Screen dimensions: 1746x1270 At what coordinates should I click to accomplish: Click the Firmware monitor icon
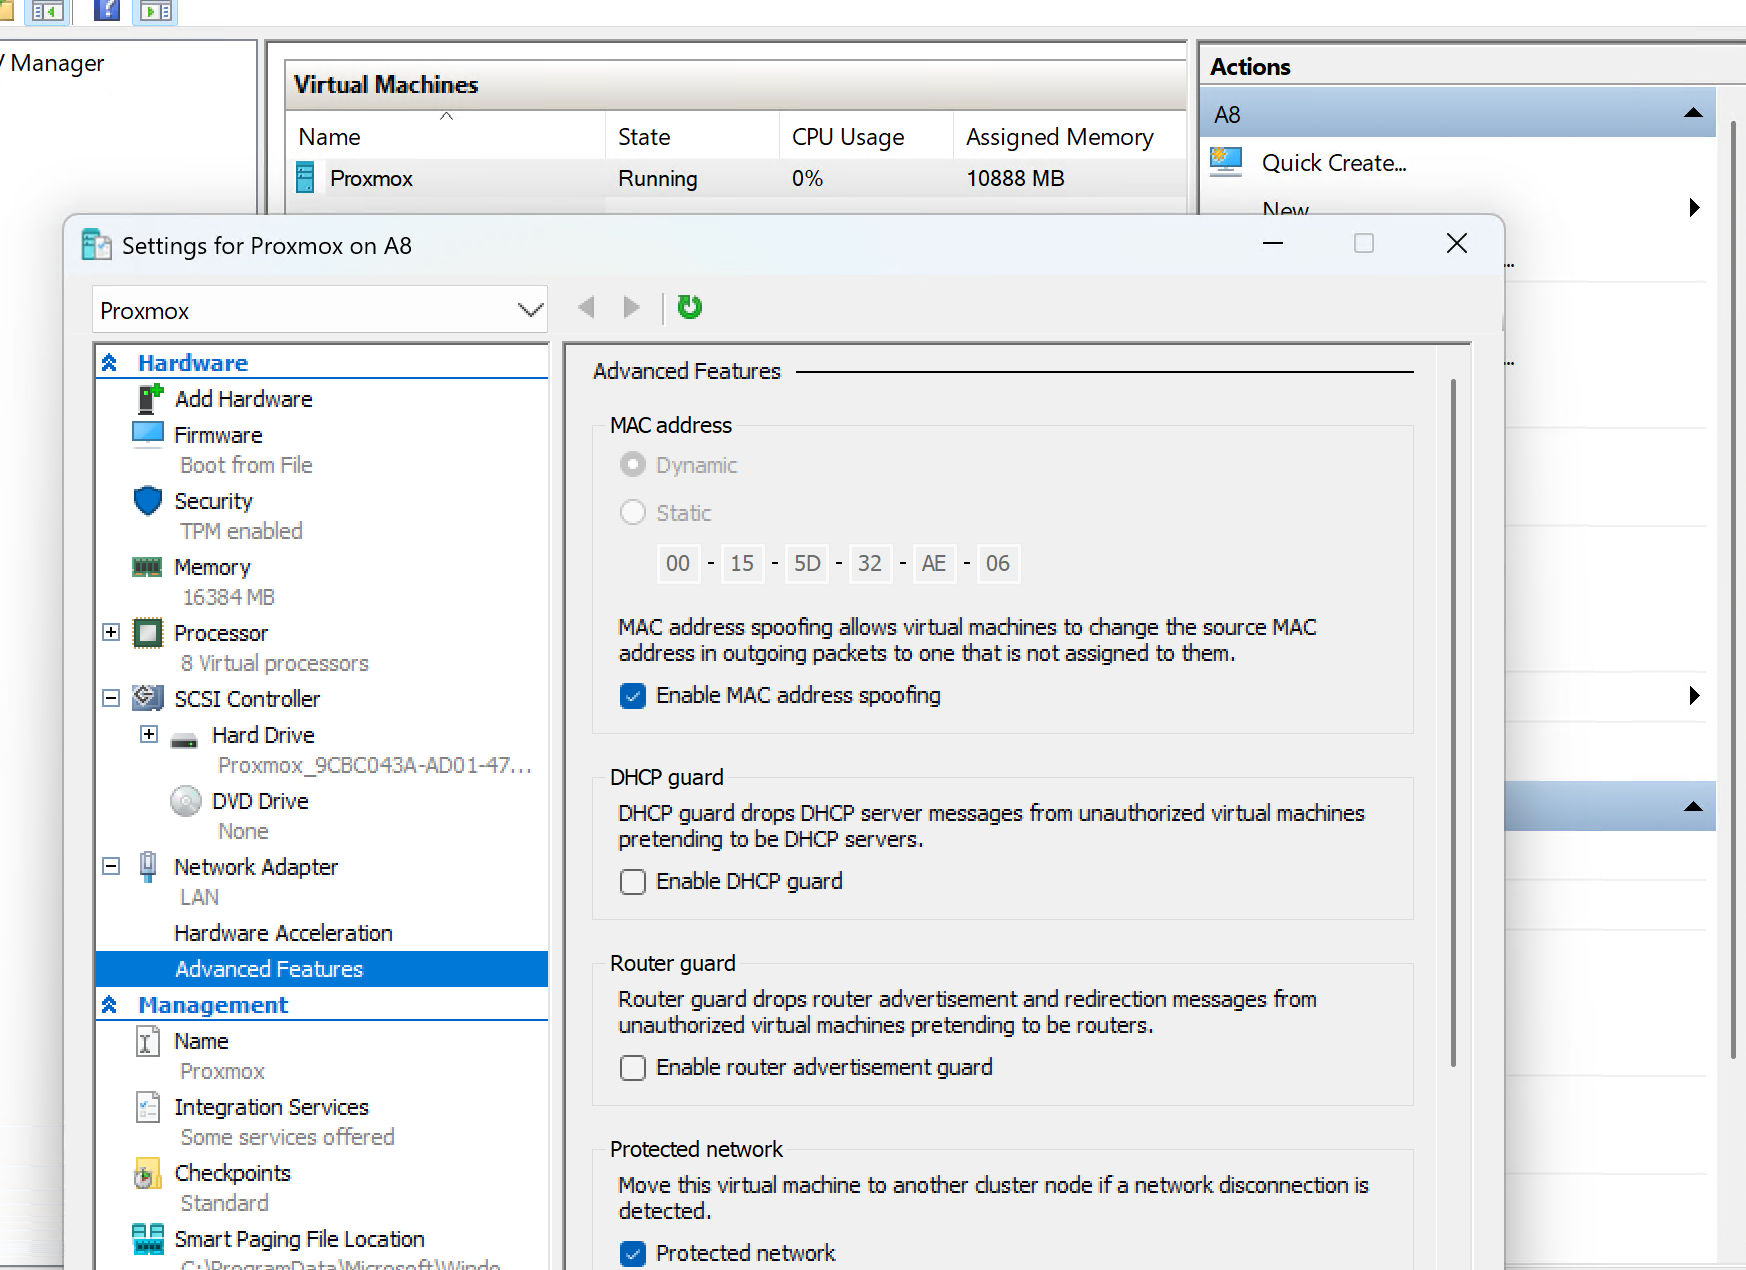[148, 434]
